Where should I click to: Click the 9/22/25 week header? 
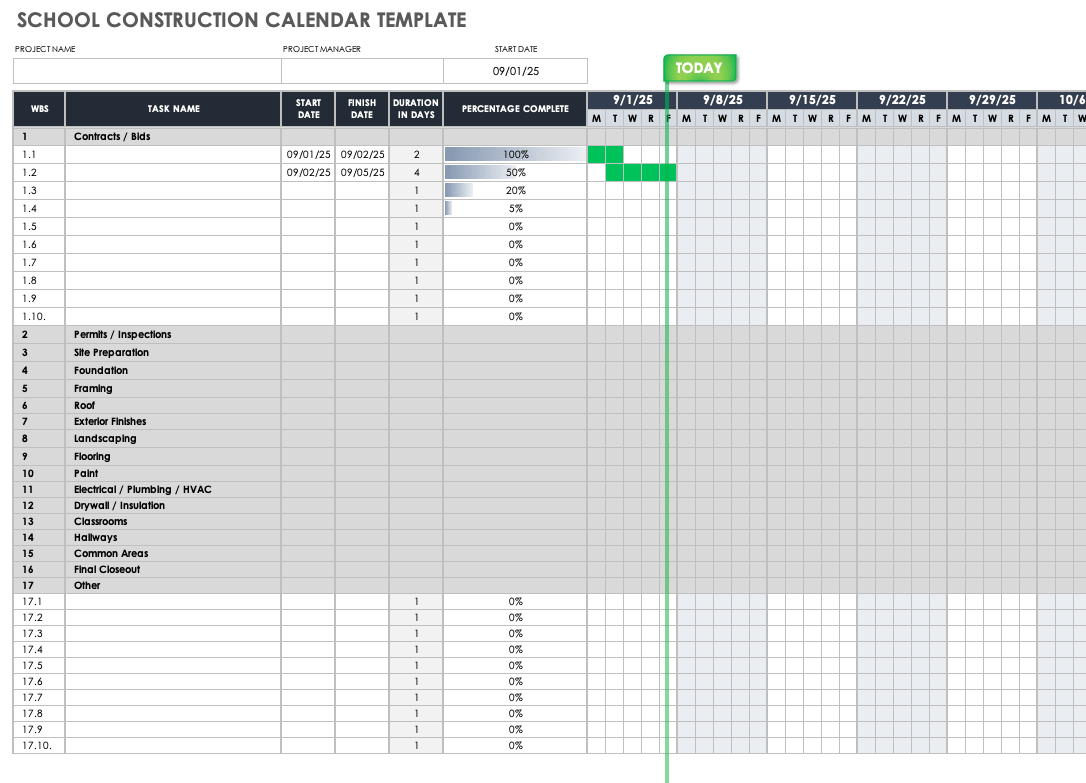(x=902, y=100)
